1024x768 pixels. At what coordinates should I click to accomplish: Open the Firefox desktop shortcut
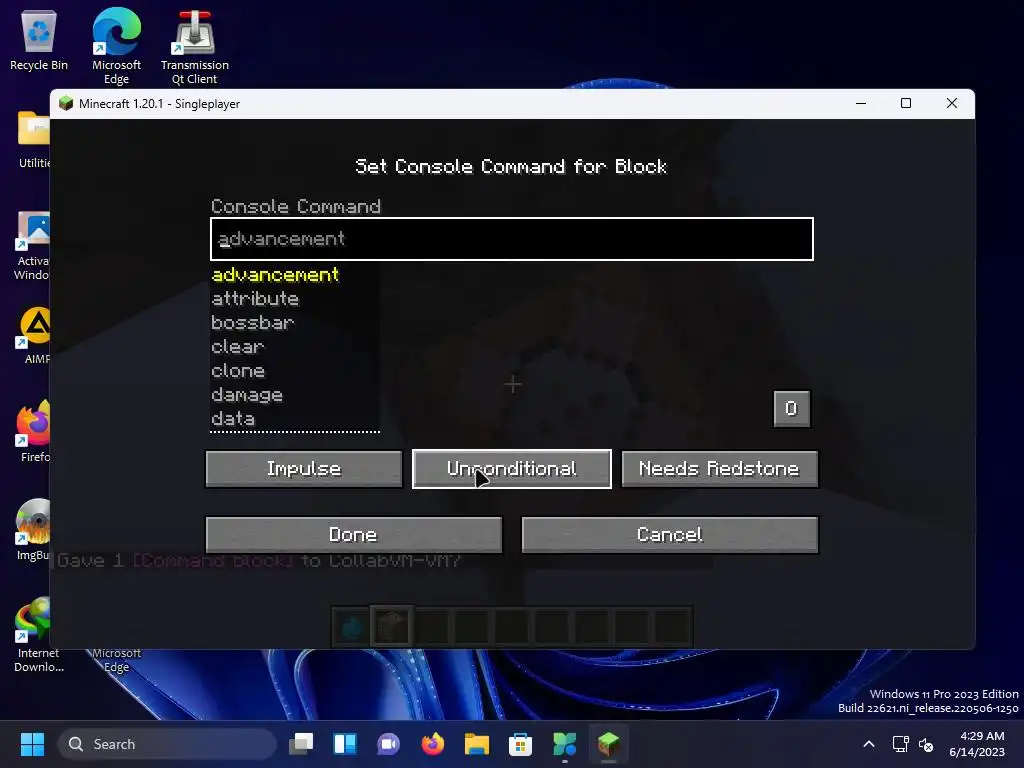point(34,432)
